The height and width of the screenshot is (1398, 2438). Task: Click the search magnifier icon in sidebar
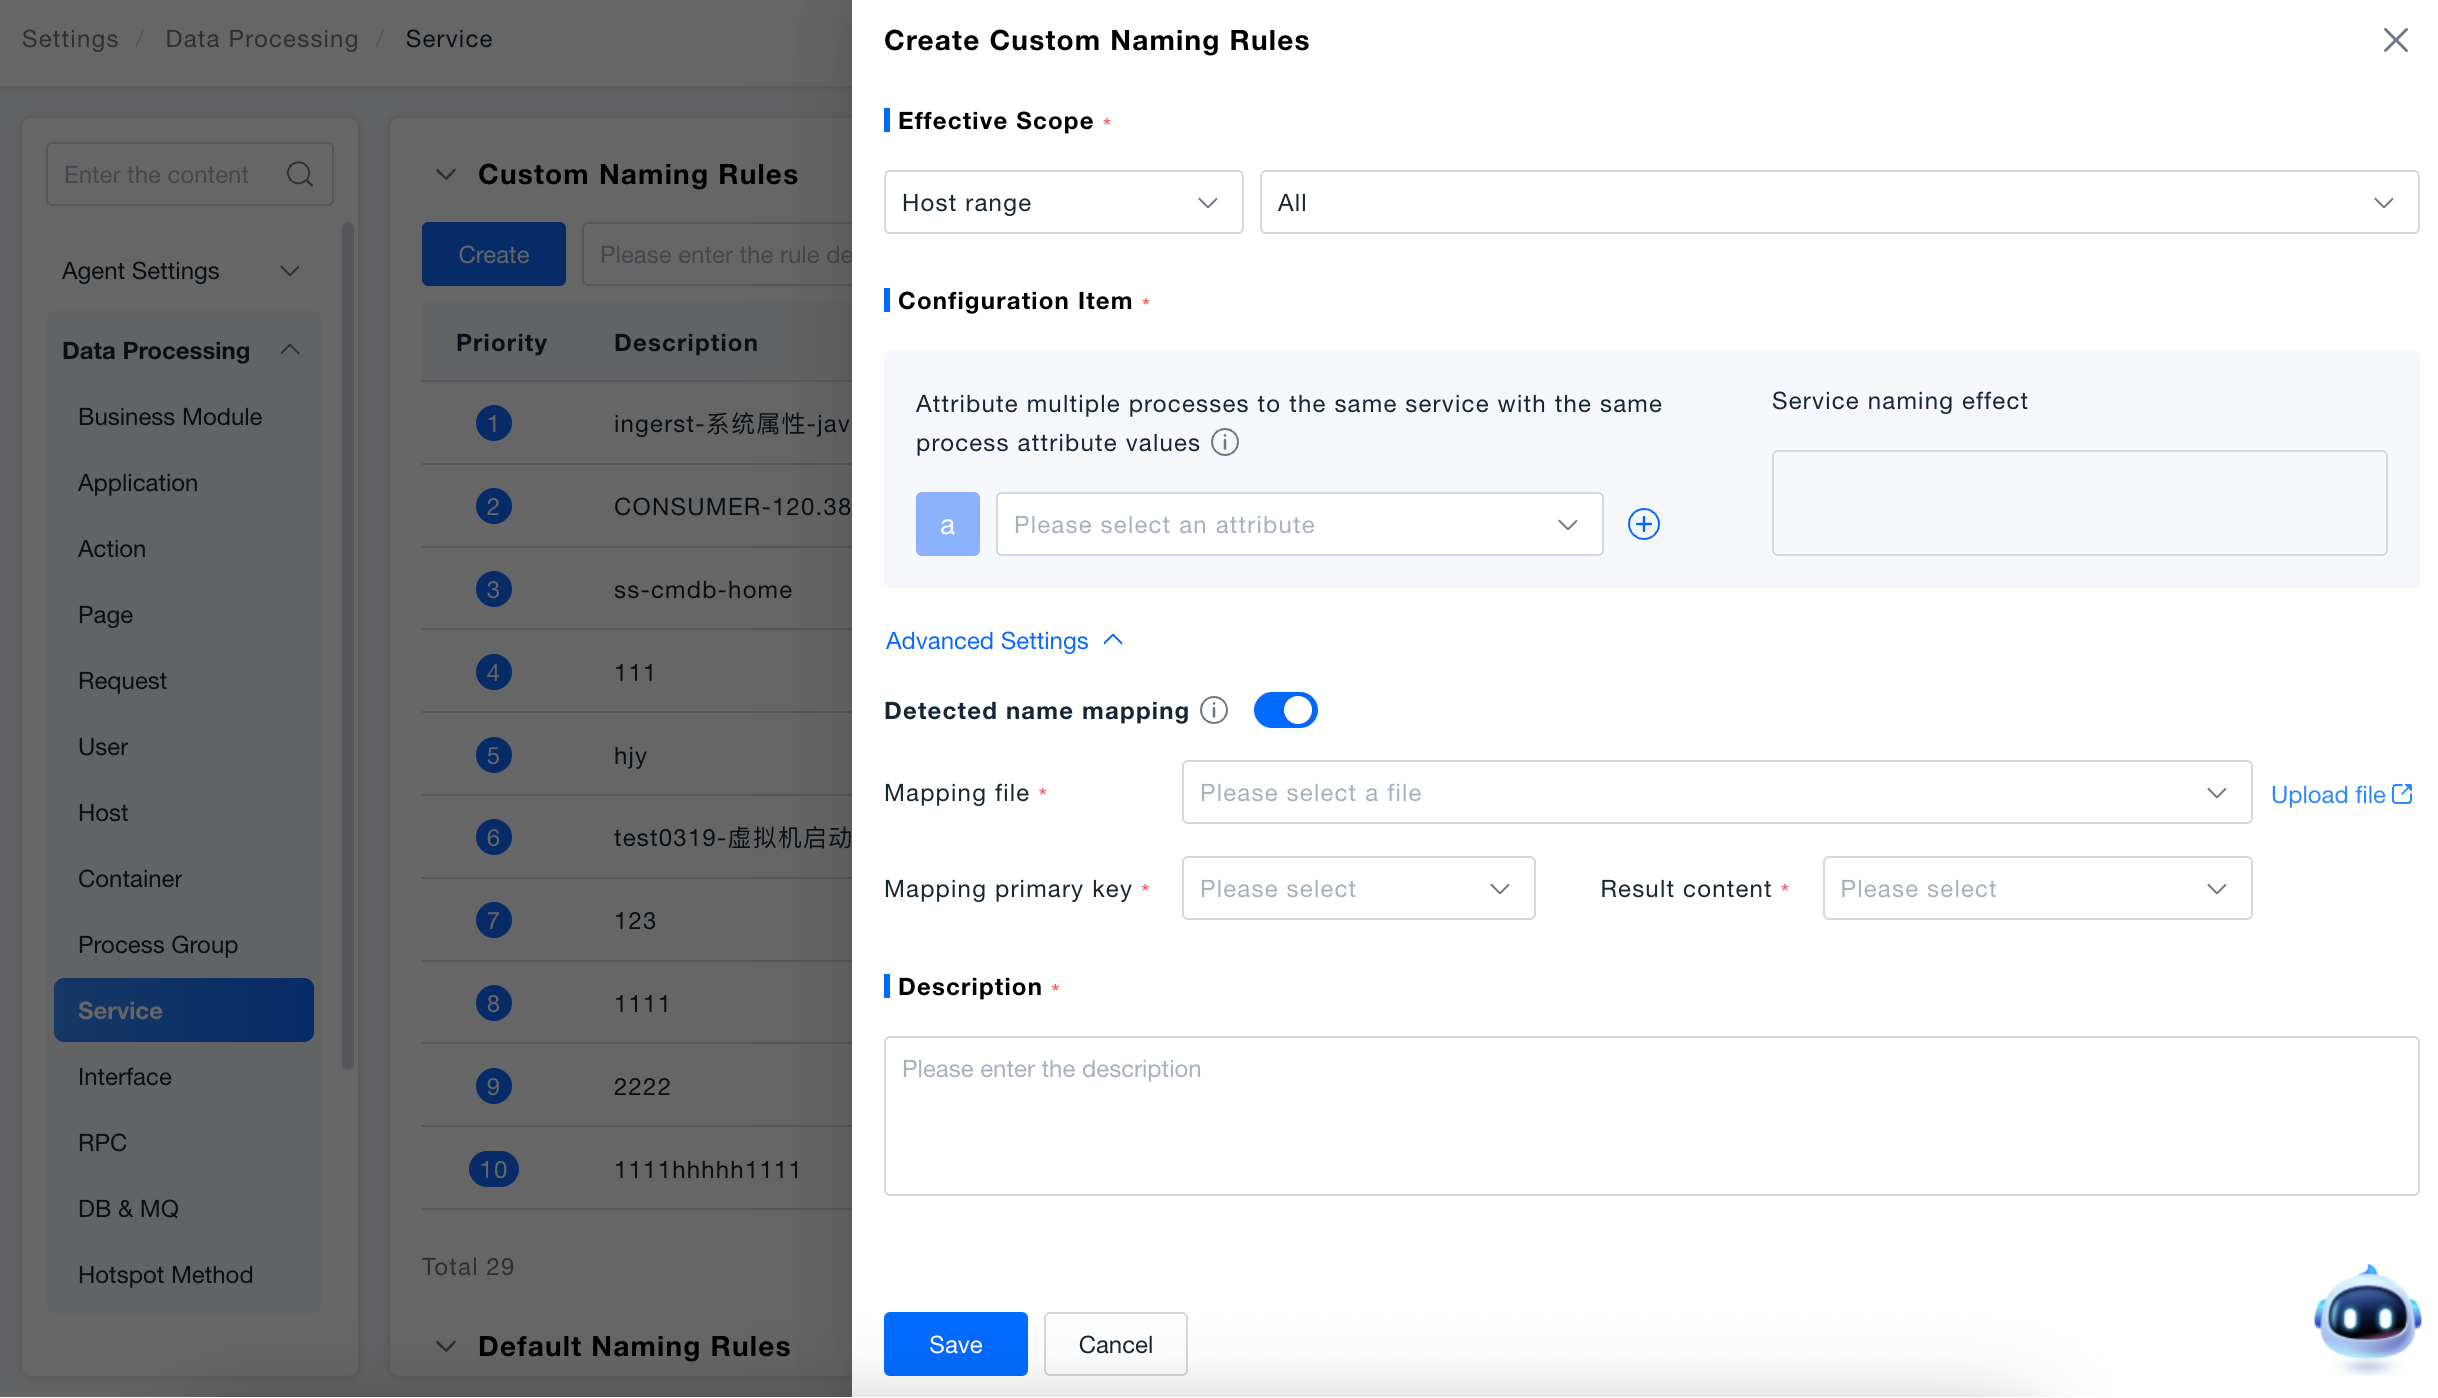coord(299,174)
